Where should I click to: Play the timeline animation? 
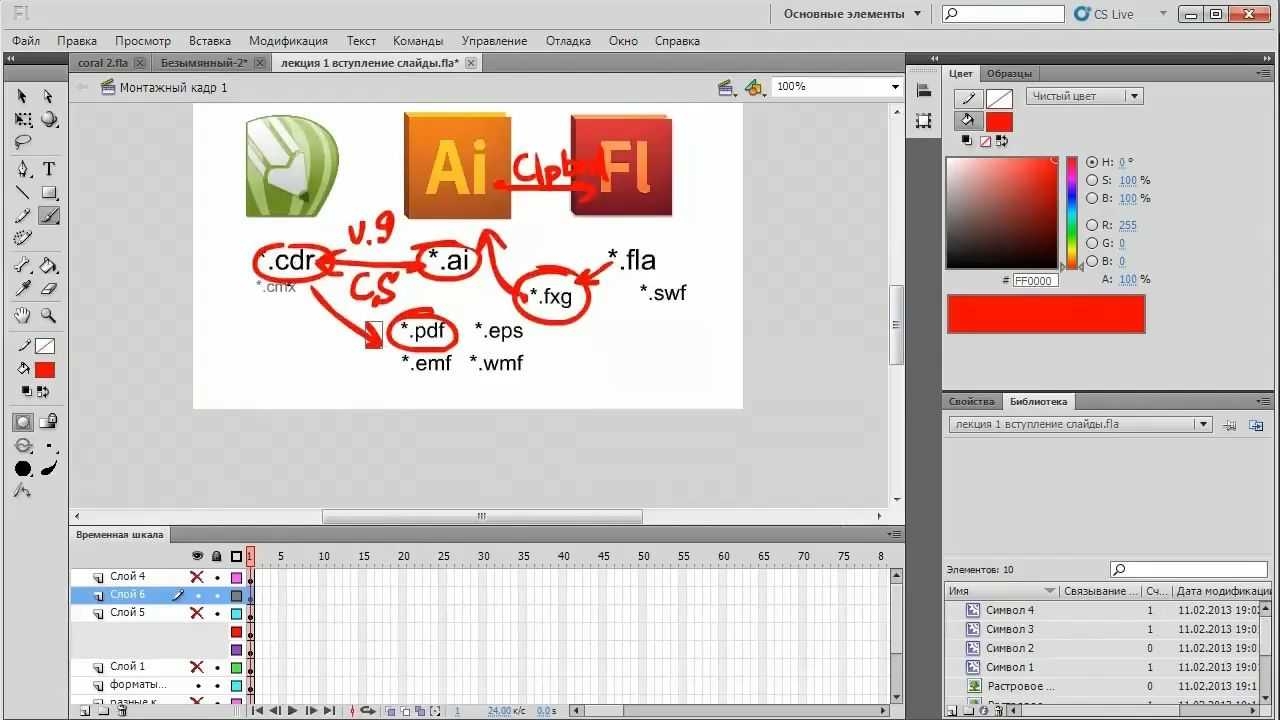293,711
